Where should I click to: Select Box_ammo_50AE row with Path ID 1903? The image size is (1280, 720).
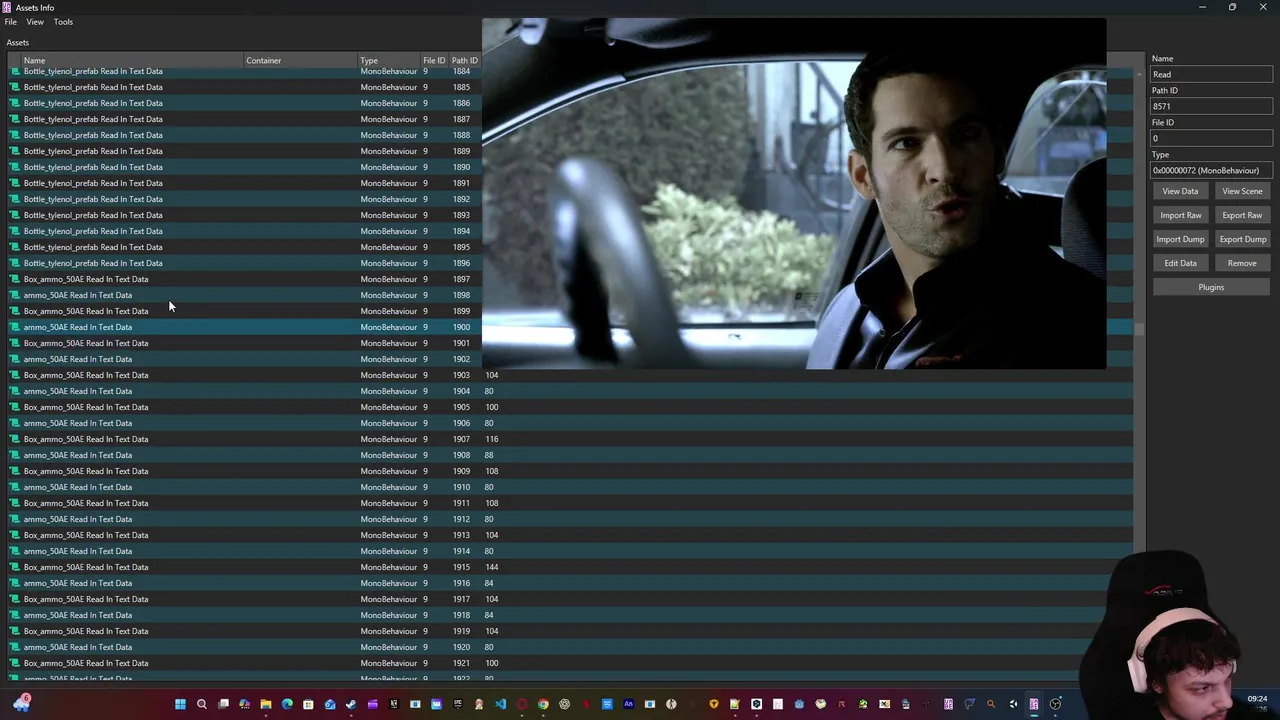click(570, 375)
